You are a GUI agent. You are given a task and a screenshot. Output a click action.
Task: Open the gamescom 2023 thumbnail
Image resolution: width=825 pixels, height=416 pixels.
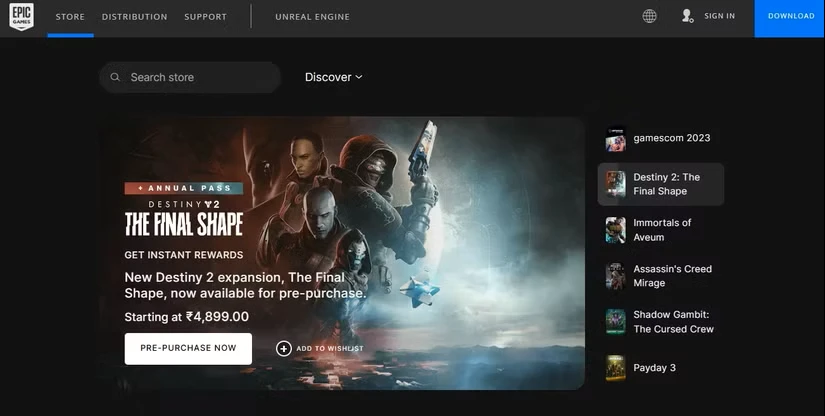615,139
